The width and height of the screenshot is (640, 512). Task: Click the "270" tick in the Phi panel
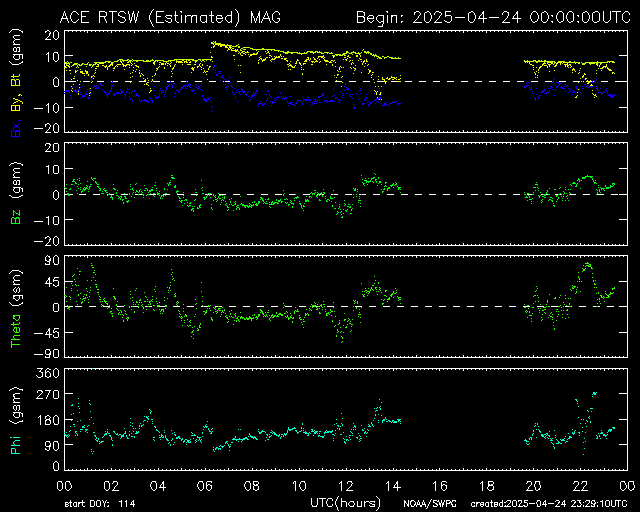[x=48, y=395]
